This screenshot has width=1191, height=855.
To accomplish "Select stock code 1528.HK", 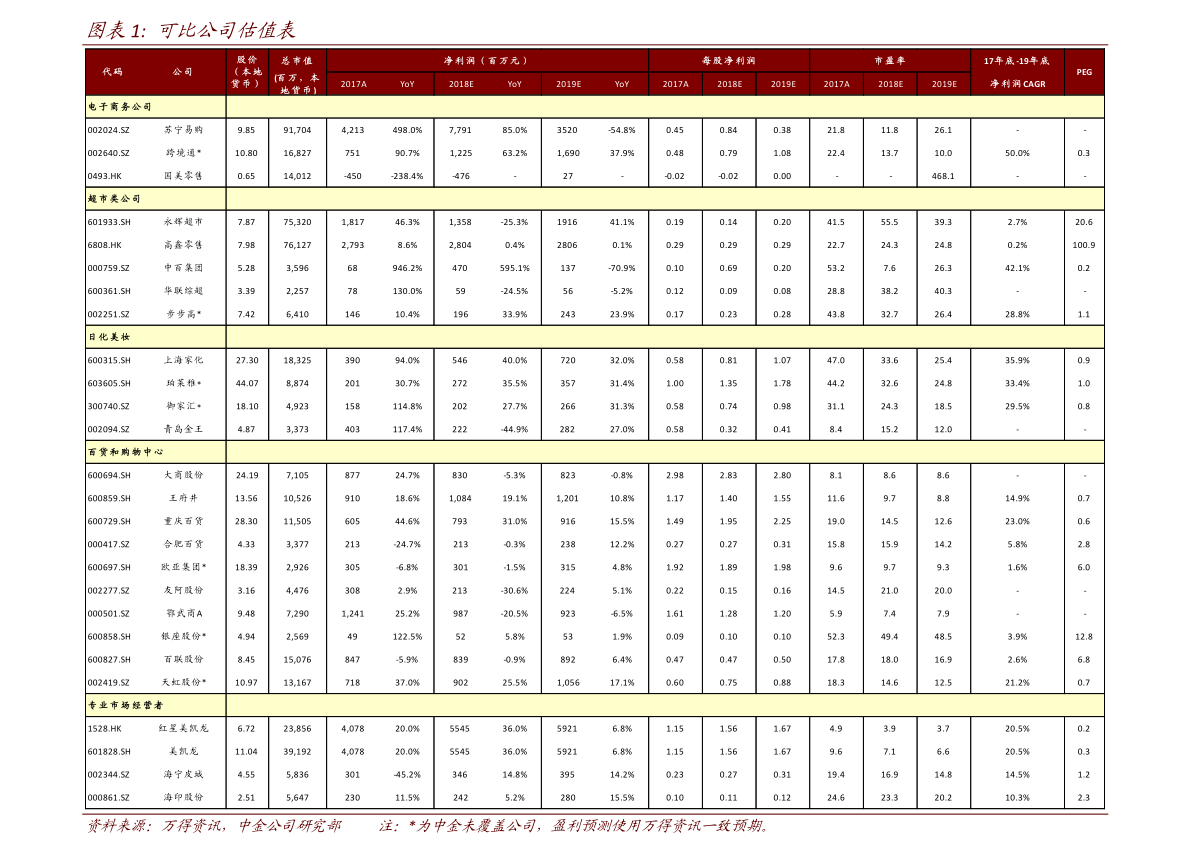I will tap(104, 729).
